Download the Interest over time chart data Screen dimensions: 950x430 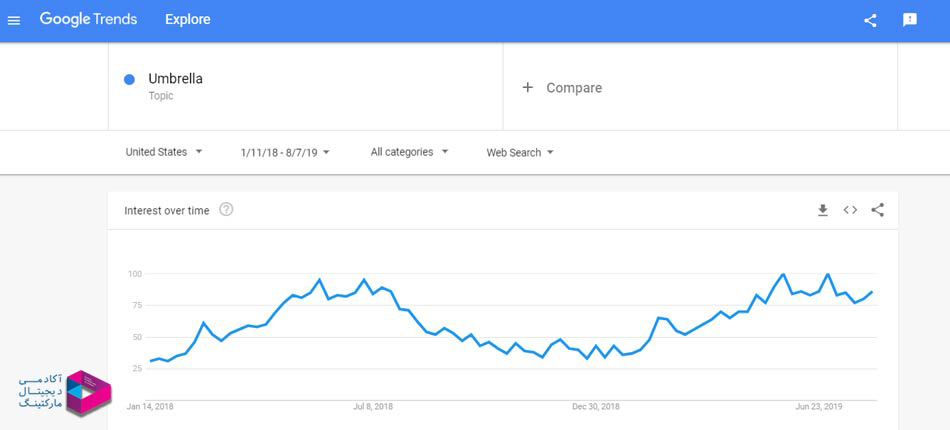pyautogui.click(x=823, y=210)
